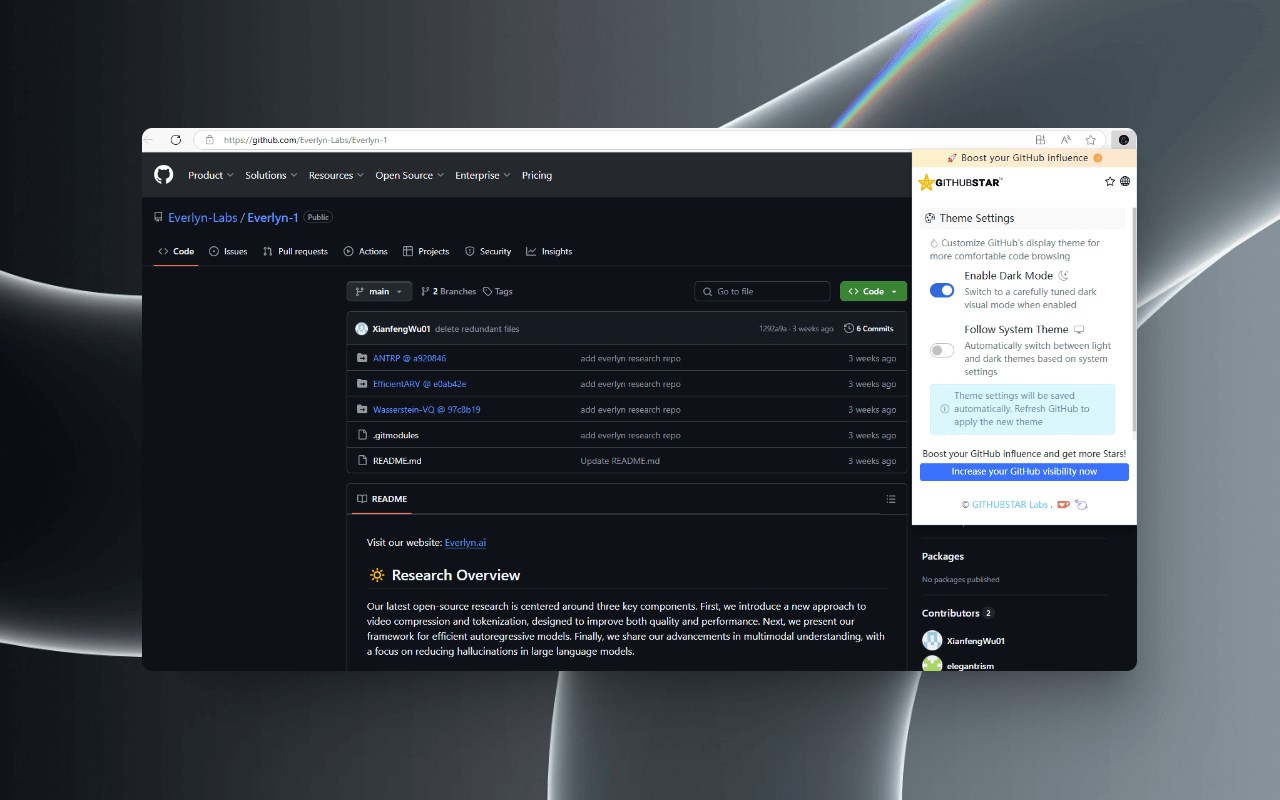Click the README.md file icon

[x=363, y=461]
